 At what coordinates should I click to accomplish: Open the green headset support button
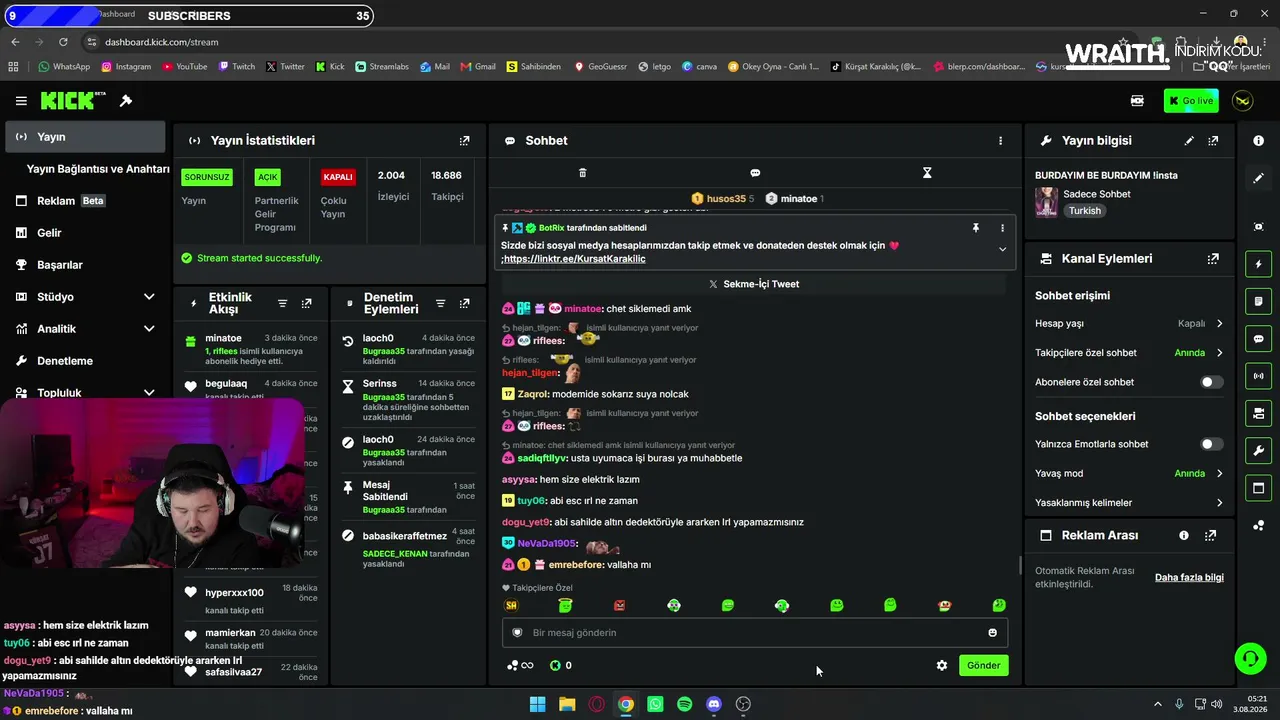(1250, 658)
